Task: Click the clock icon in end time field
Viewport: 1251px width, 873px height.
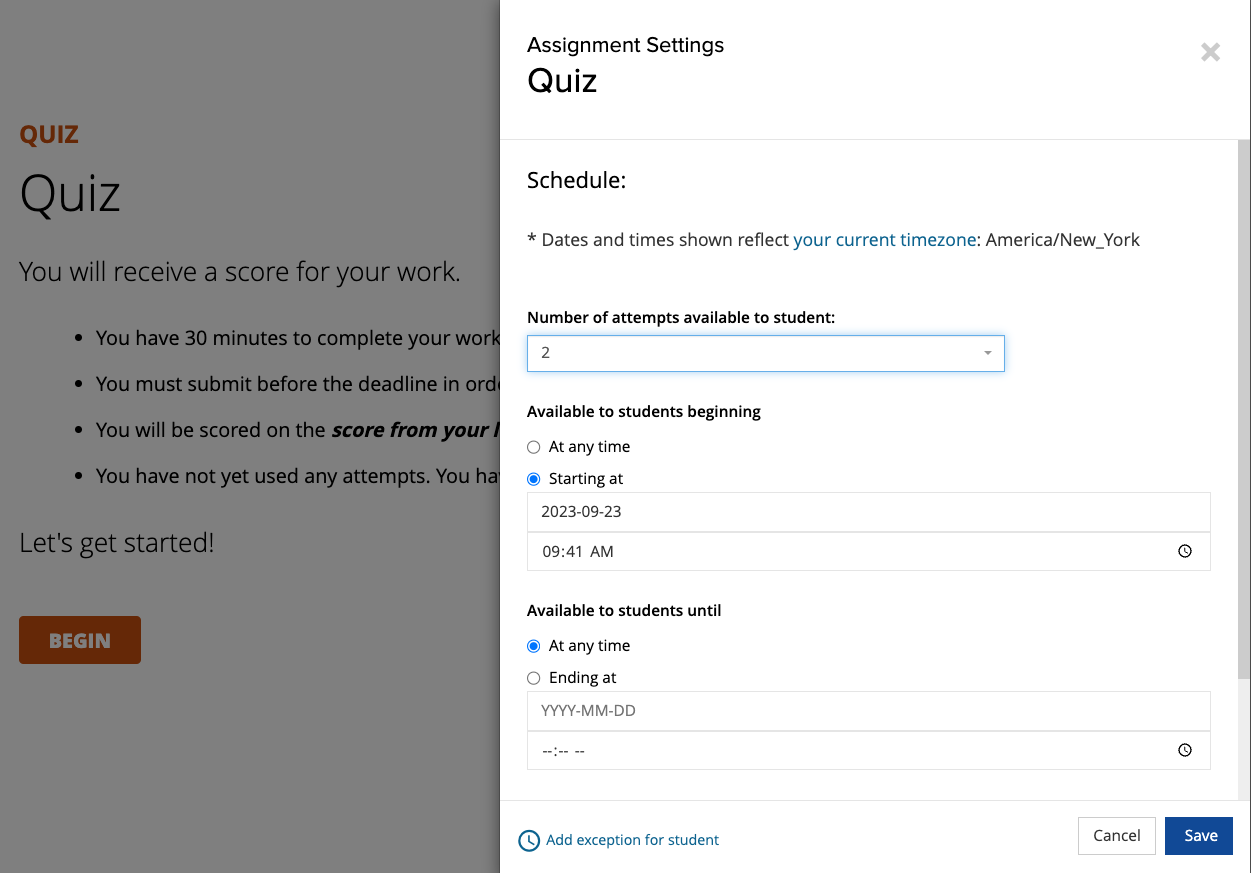Action: pos(1185,750)
